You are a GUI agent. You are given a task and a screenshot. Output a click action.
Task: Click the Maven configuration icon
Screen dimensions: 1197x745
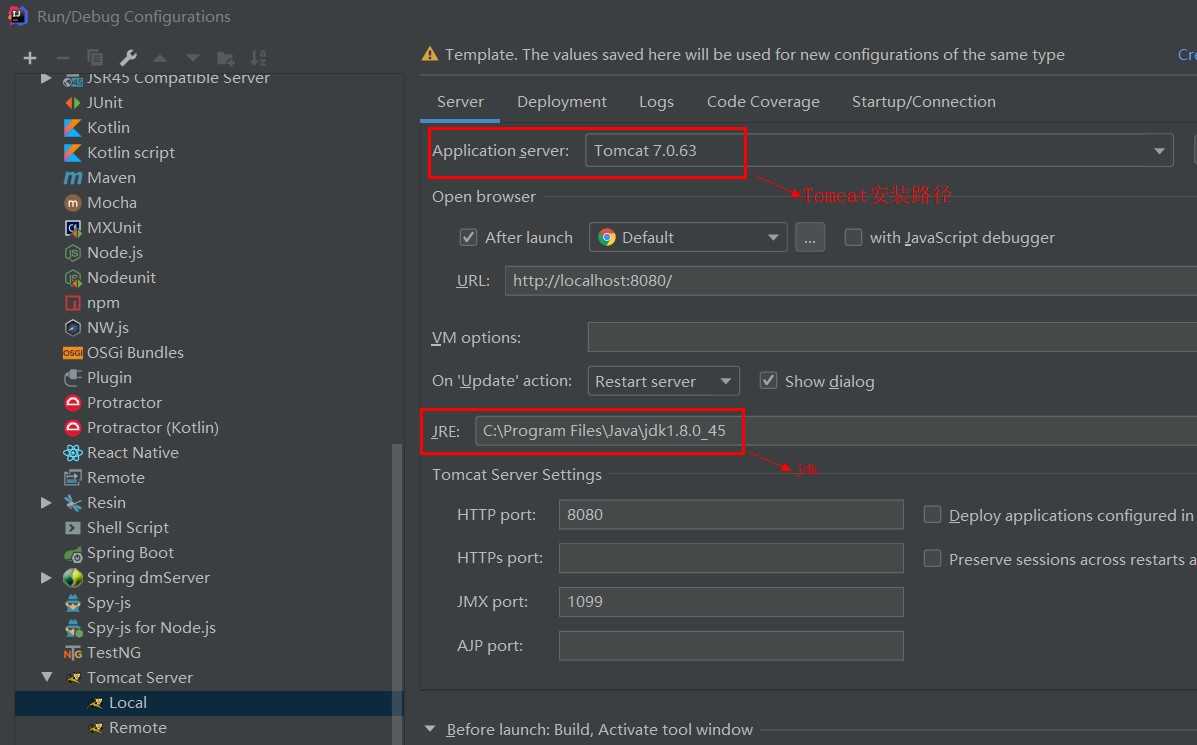(x=73, y=177)
